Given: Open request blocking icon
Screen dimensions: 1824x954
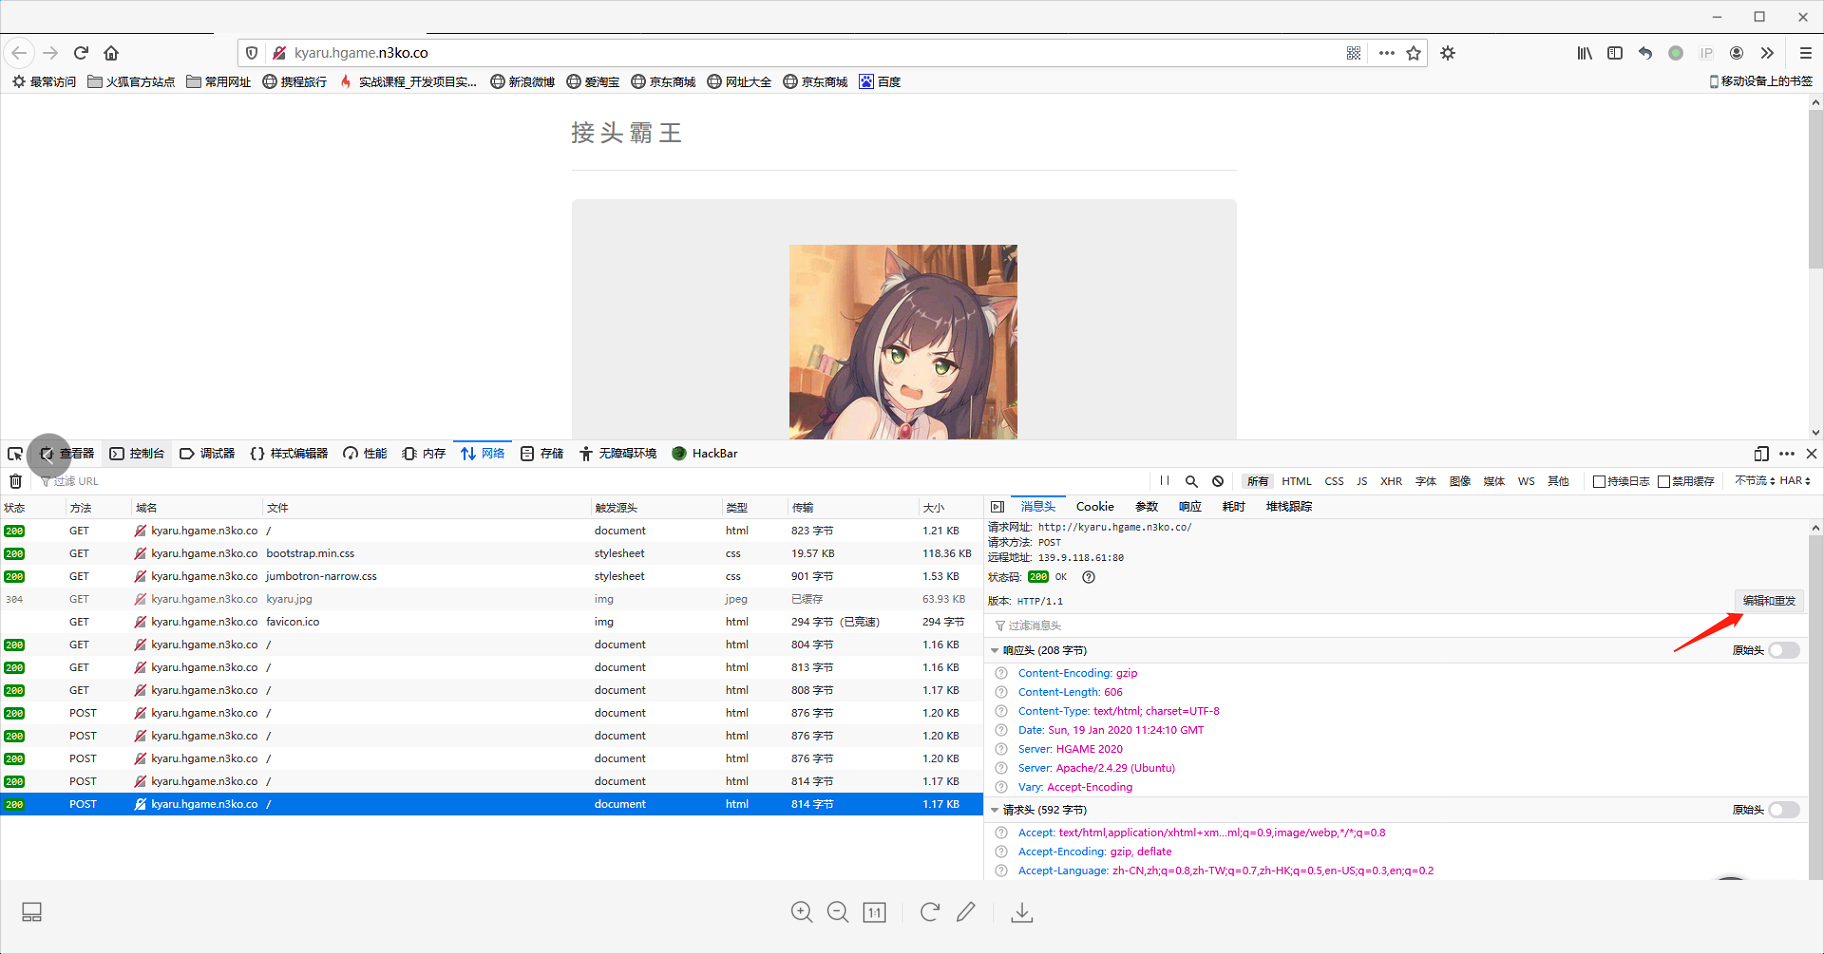Looking at the screenshot, I should pyautogui.click(x=1218, y=481).
